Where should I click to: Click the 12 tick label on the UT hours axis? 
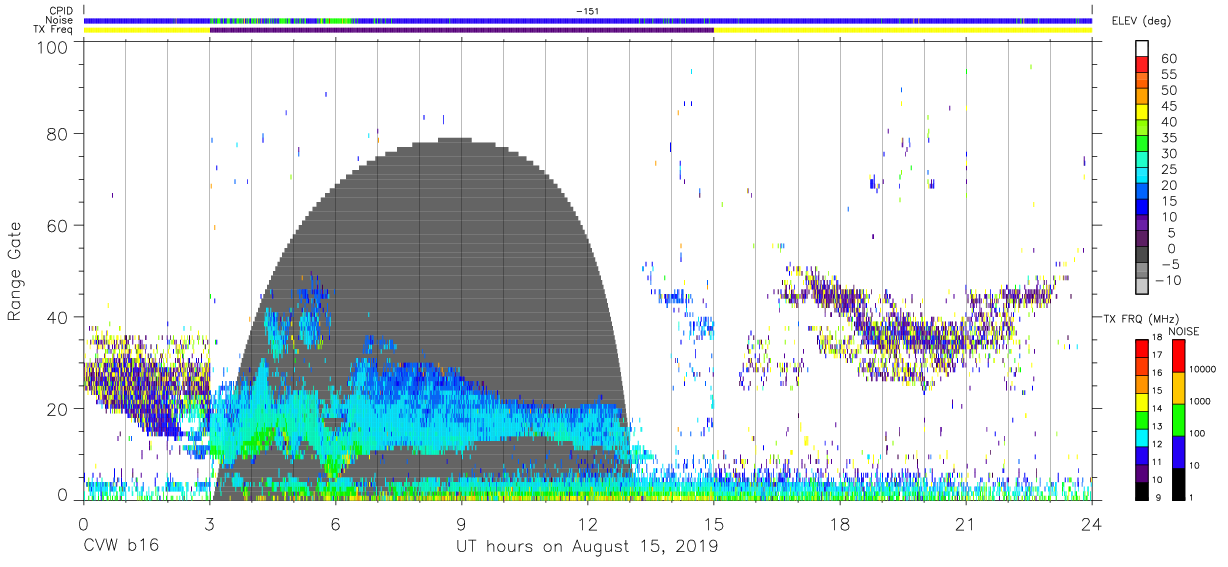click(x=587, y=524)
